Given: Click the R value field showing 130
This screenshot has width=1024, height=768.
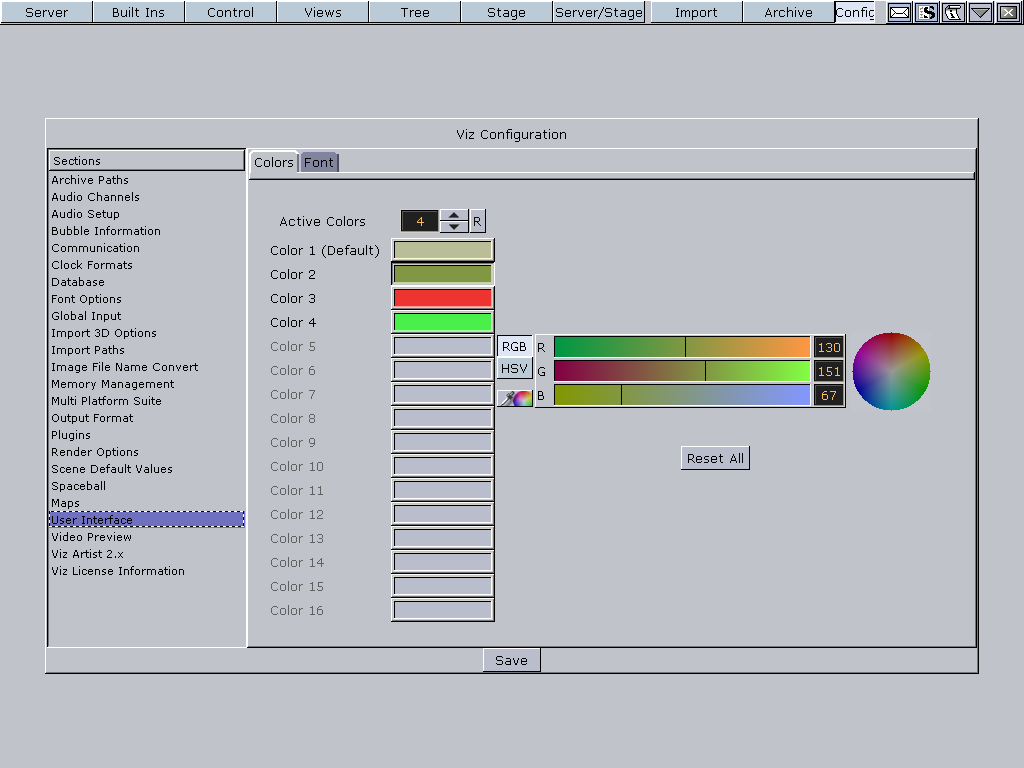Looking at the screenshot, I should pyautogui.click(x=828, y=347).
